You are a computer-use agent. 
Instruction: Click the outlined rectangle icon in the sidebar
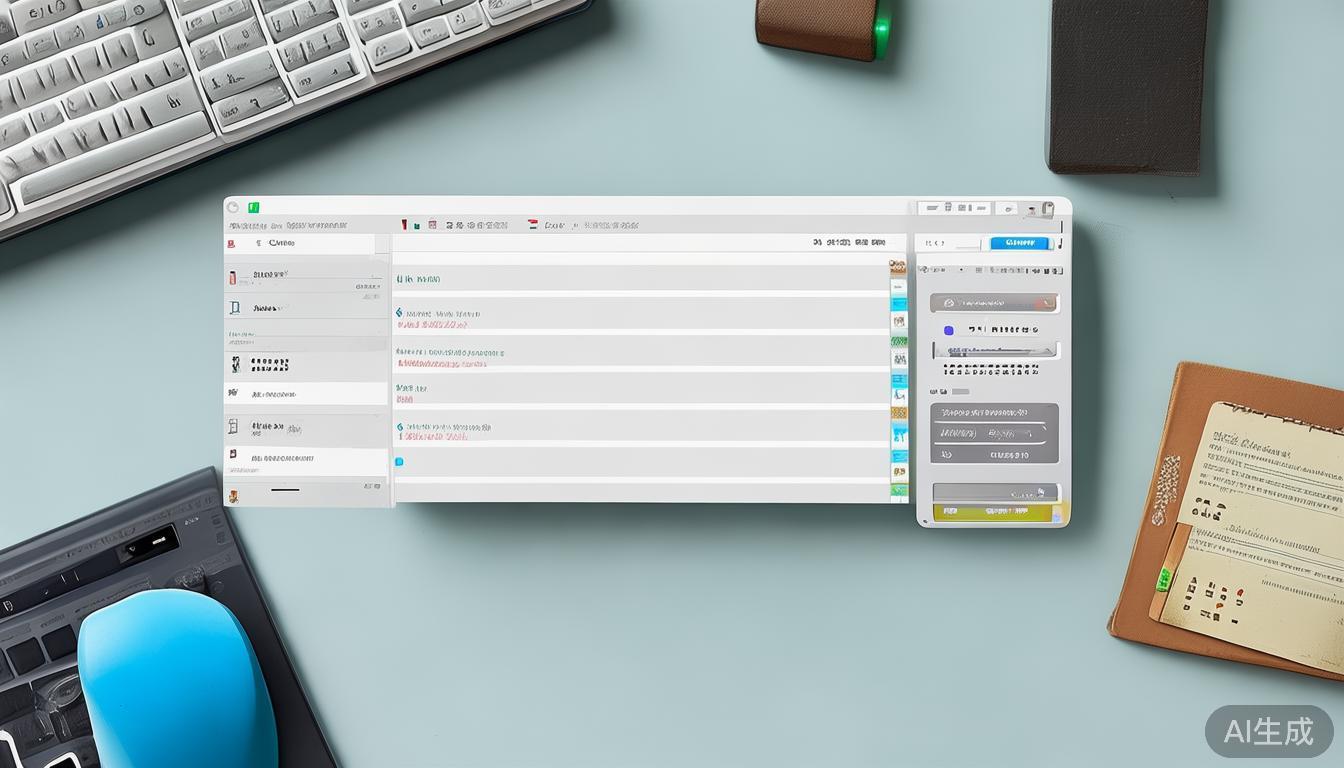coord(234,308)
